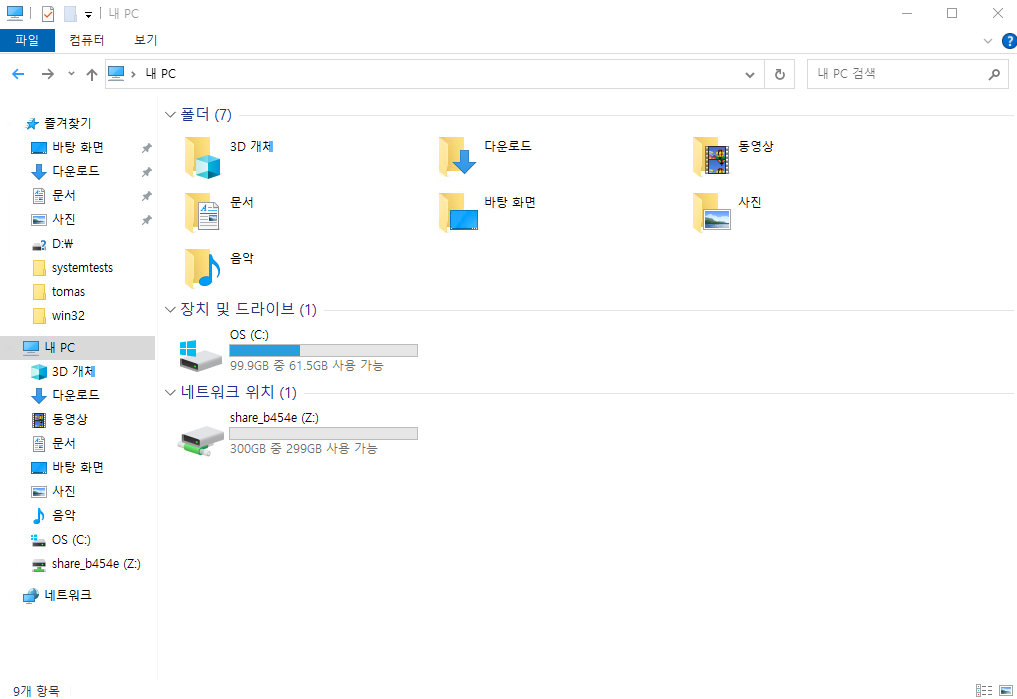
Task: Open the 다운로드 folder icon in main pane
Action: (x=457, y=156)
